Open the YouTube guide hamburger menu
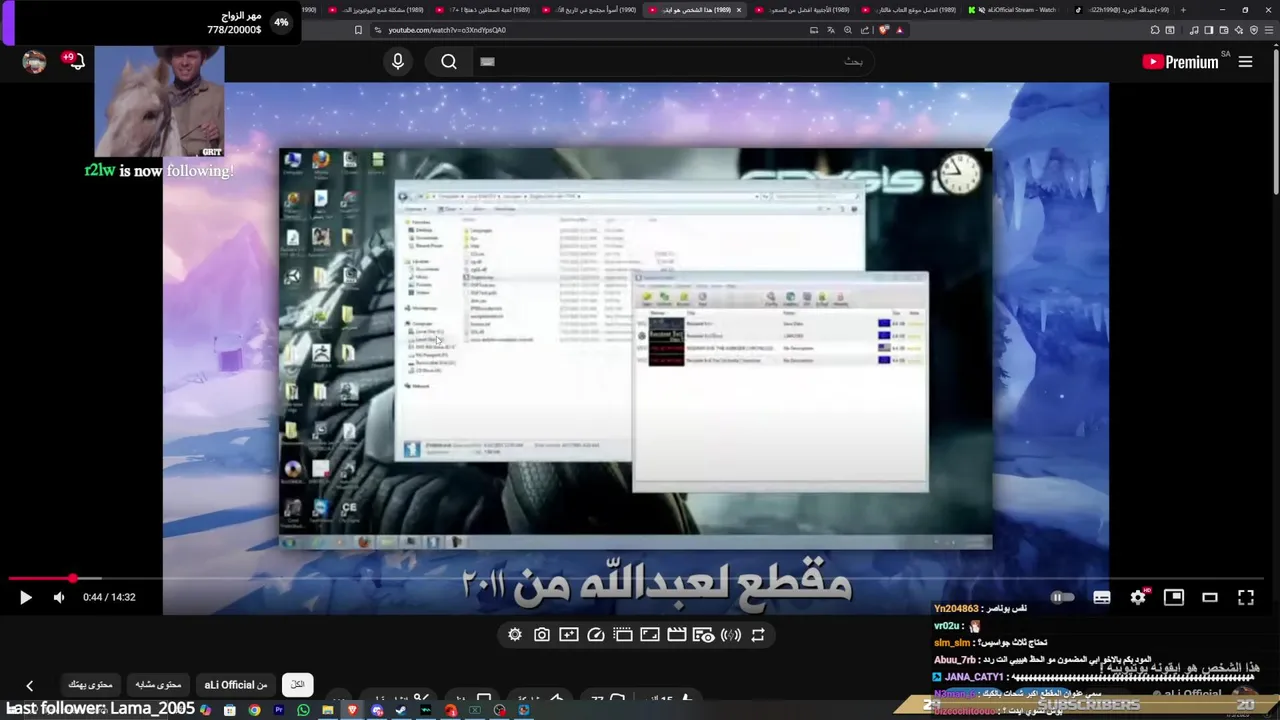This screenshot has width=1280, height=720. click(x=1246, y=62)
